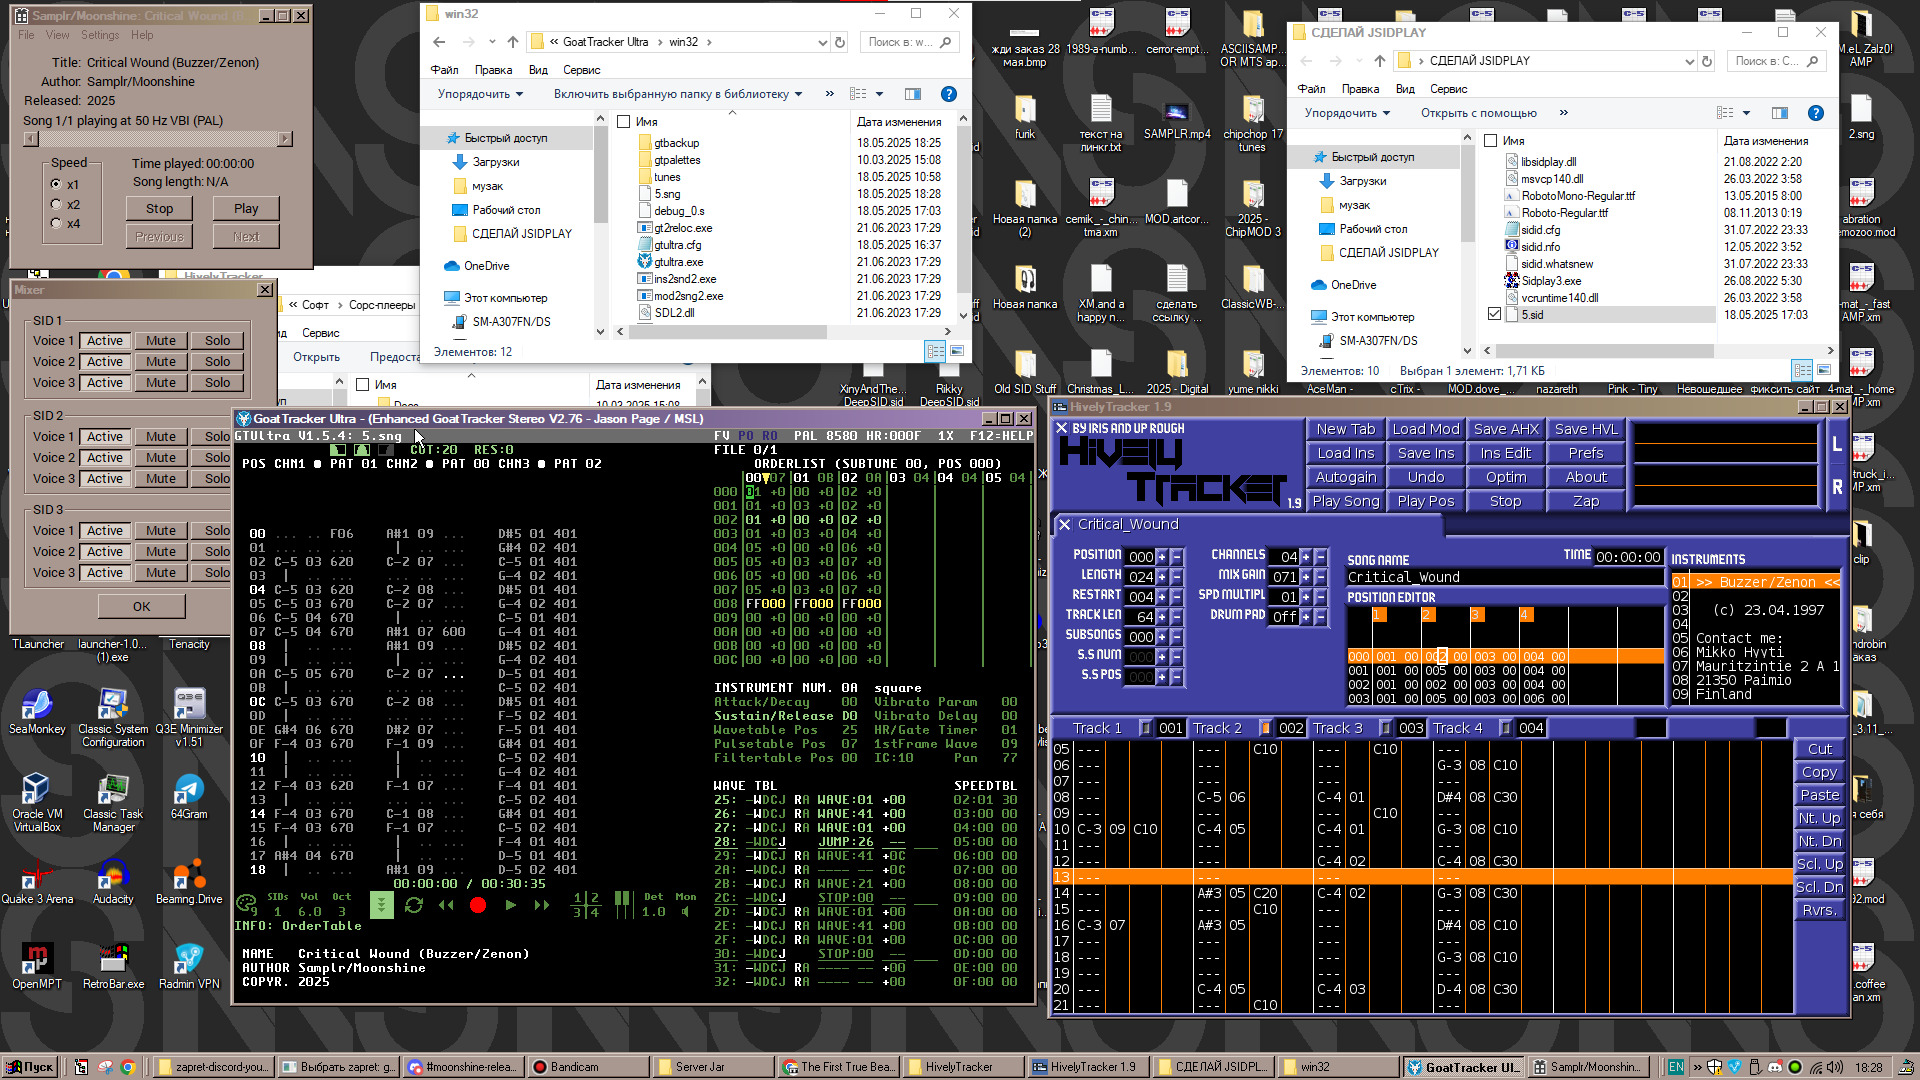Select the x2 speed radio button

coord(56,204)
